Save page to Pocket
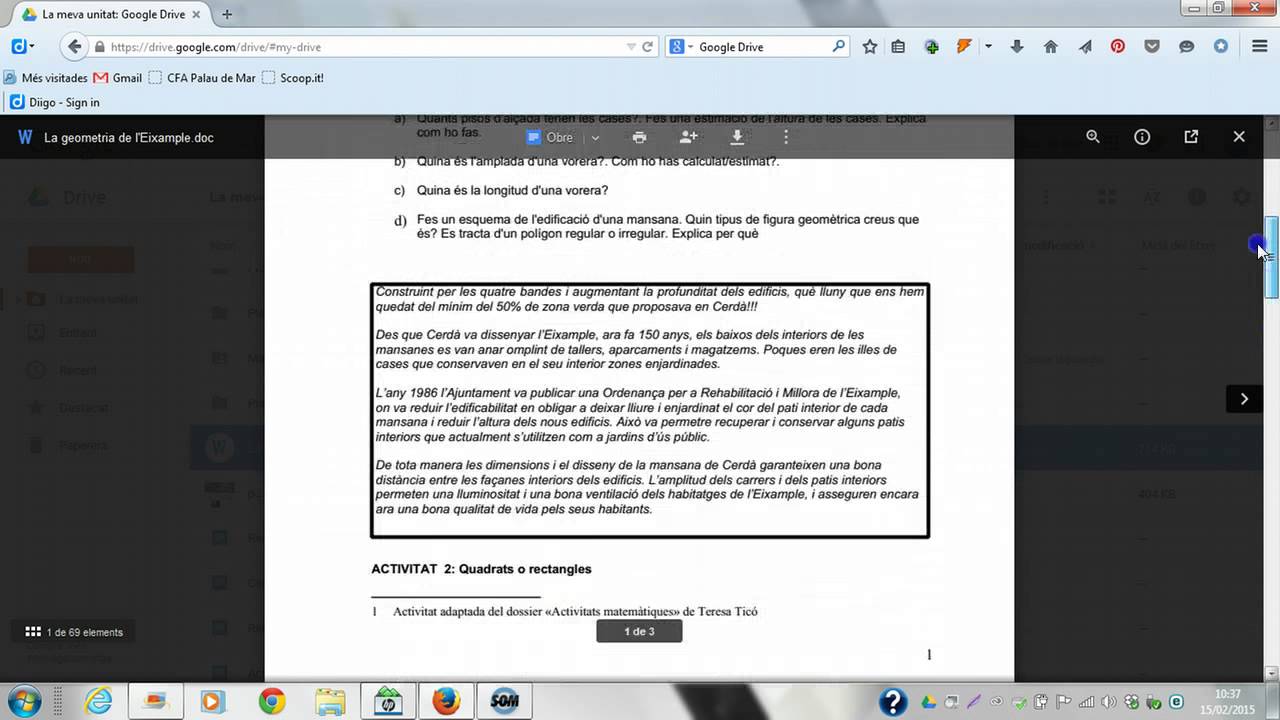 click(1152, 47)
